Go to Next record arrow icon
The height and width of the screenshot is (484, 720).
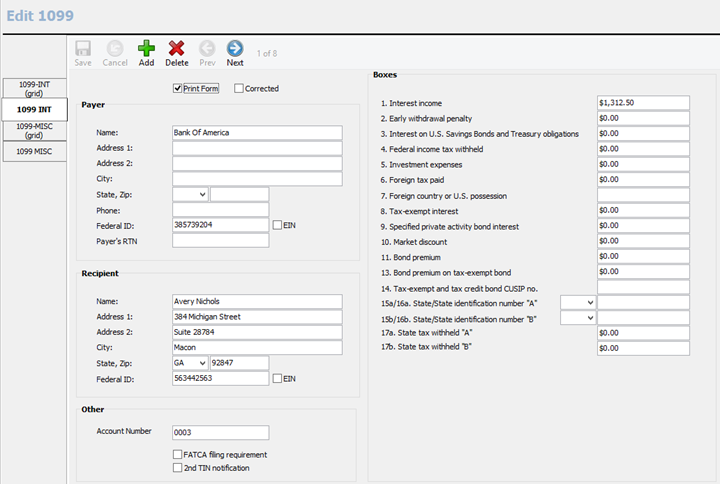(235, 48)
